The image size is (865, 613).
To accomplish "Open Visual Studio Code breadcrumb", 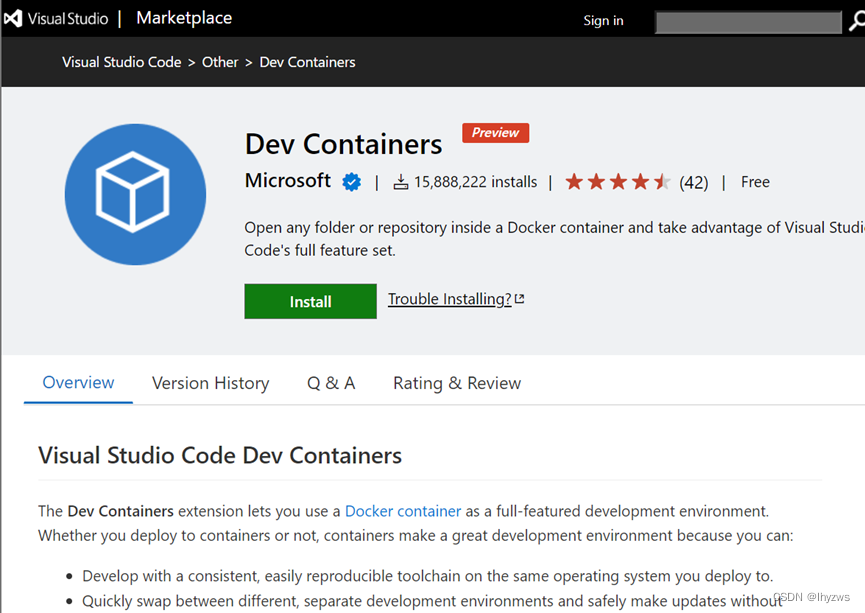I will point(121,62).
